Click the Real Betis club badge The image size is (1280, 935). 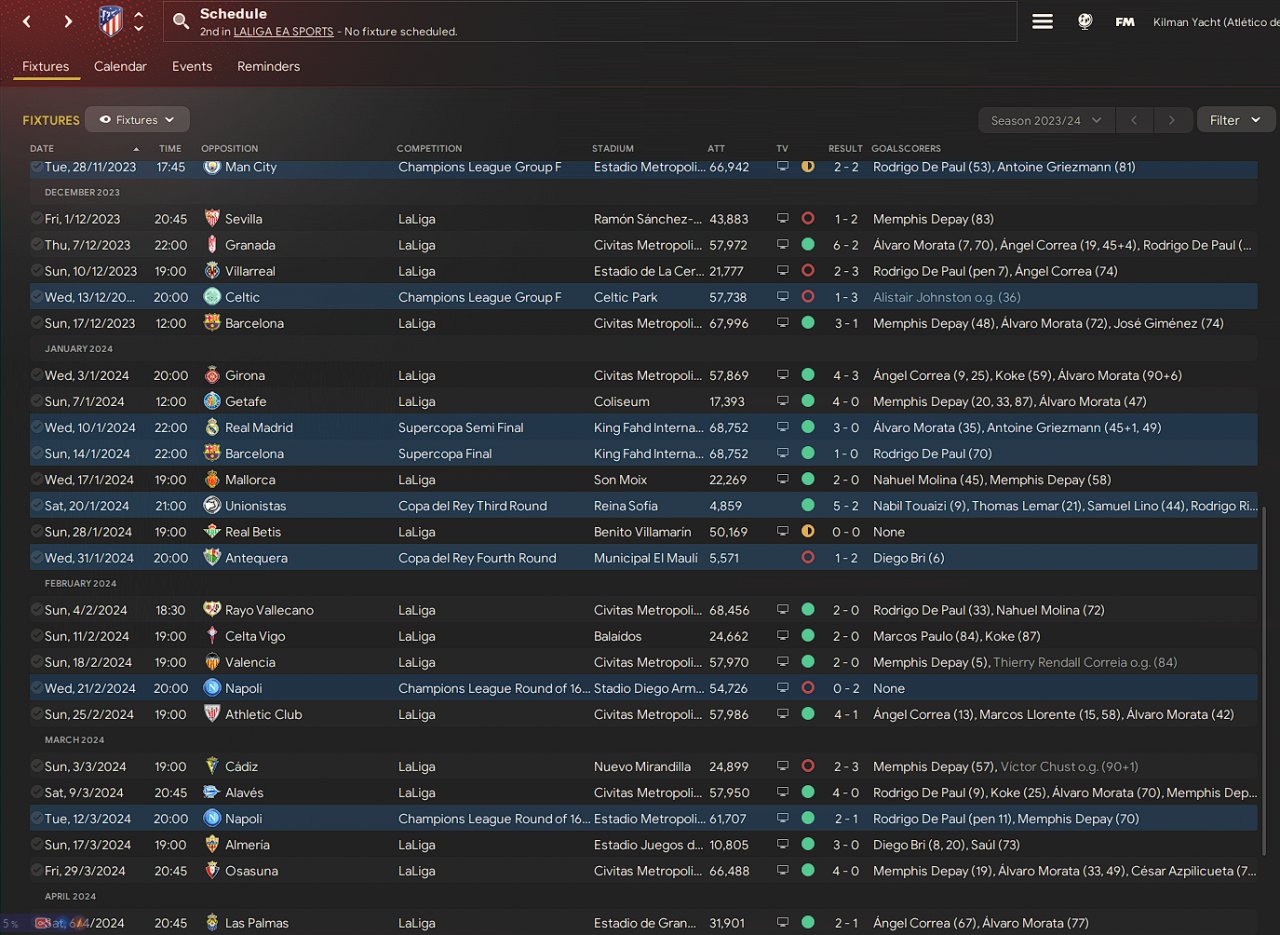pyautogui.click(x=212, y=532)
